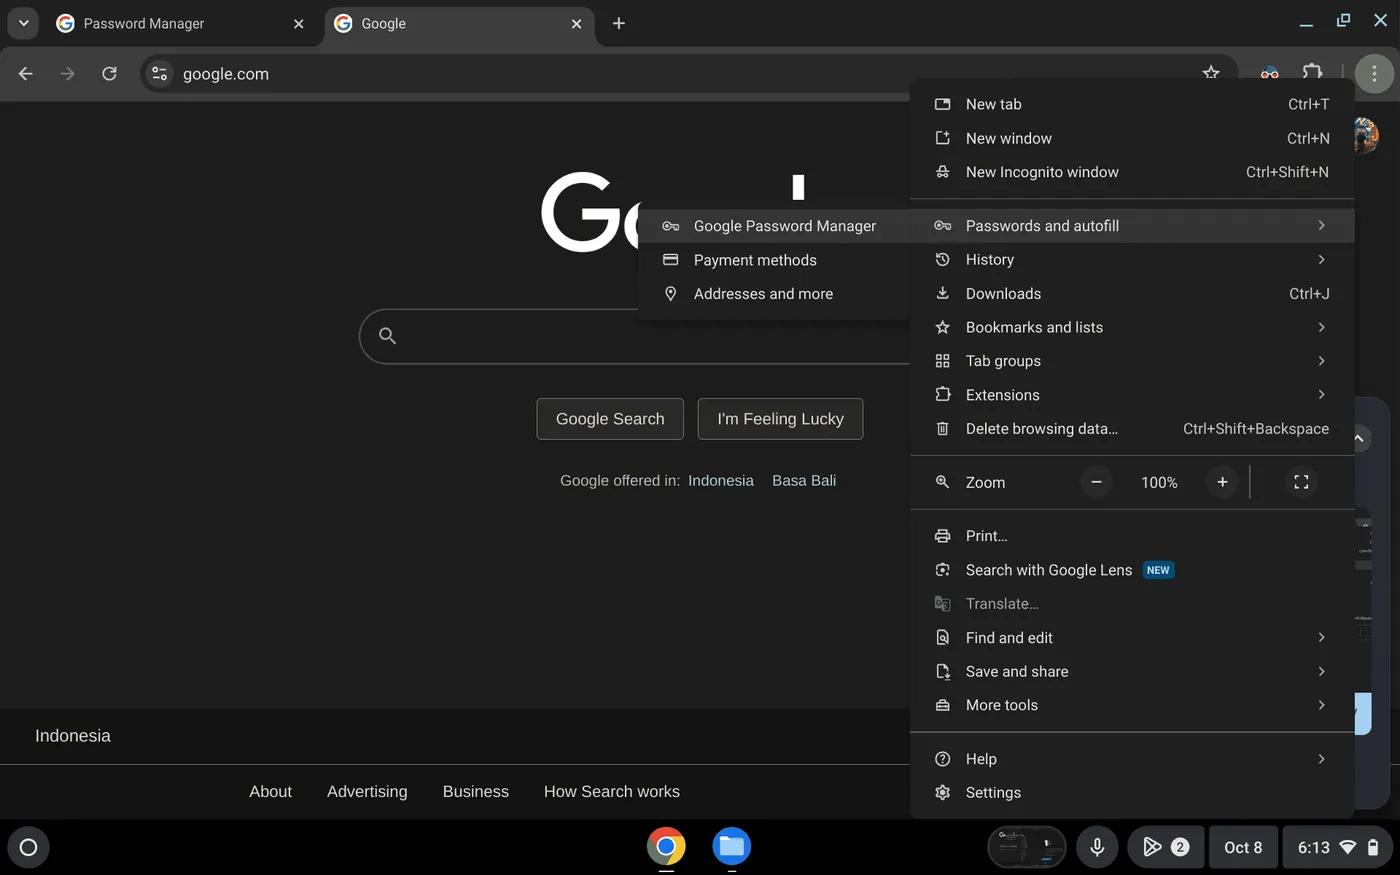Viewport: 1400px width, 875px height.
Task: Open How Search works footer link
Action: point(612,792)
